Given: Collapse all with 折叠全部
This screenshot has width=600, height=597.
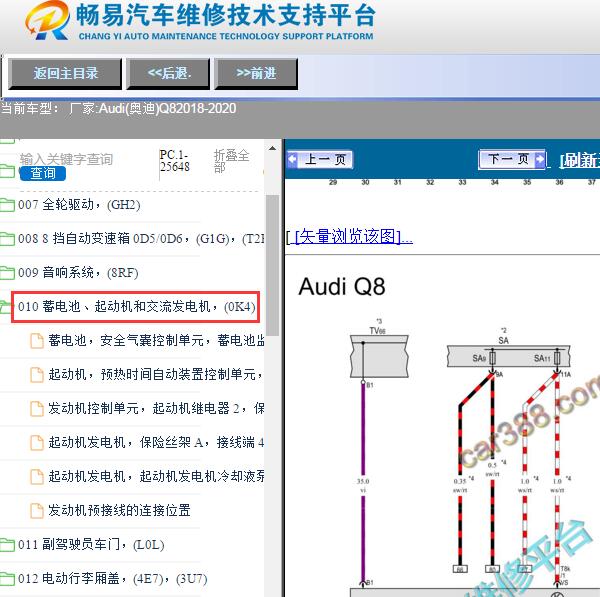Looking at the screenshot, I should point(231,161).
